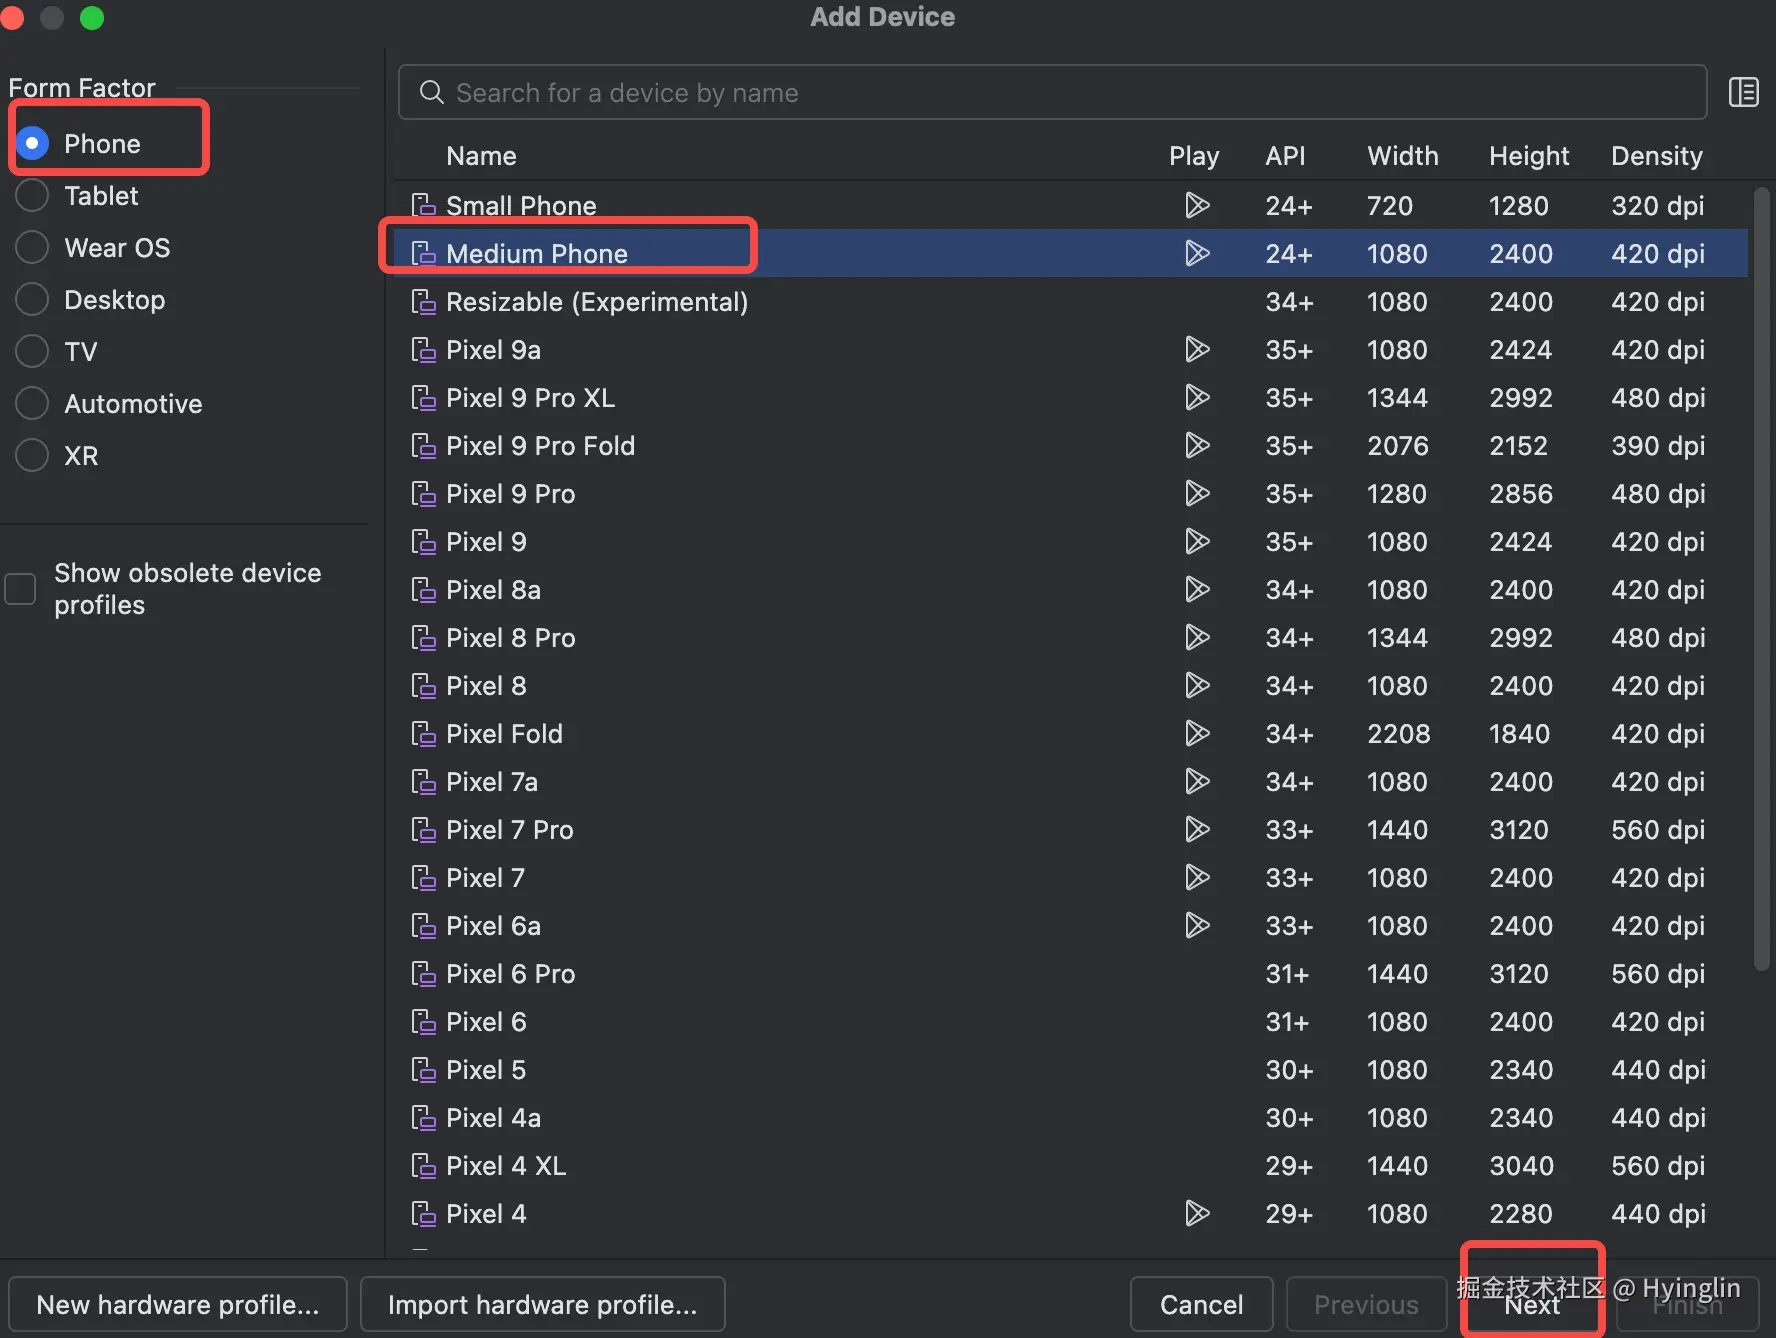This screenshot has height=1338, width=1776.
Task: Click the 2856 height value of Pixel 9 Pro
Action: click(1521, 494)
